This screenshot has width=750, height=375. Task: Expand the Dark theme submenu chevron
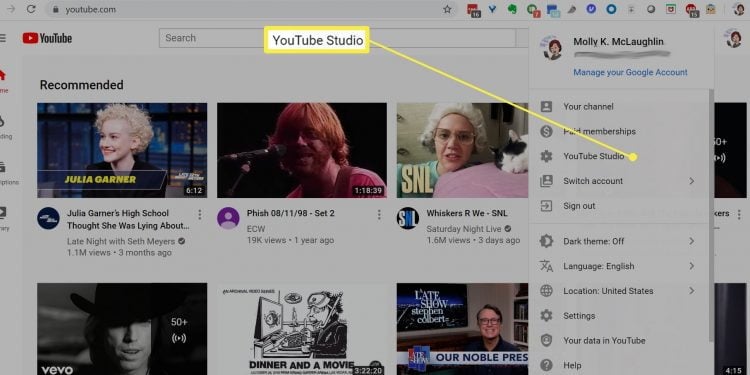(692, 241)
